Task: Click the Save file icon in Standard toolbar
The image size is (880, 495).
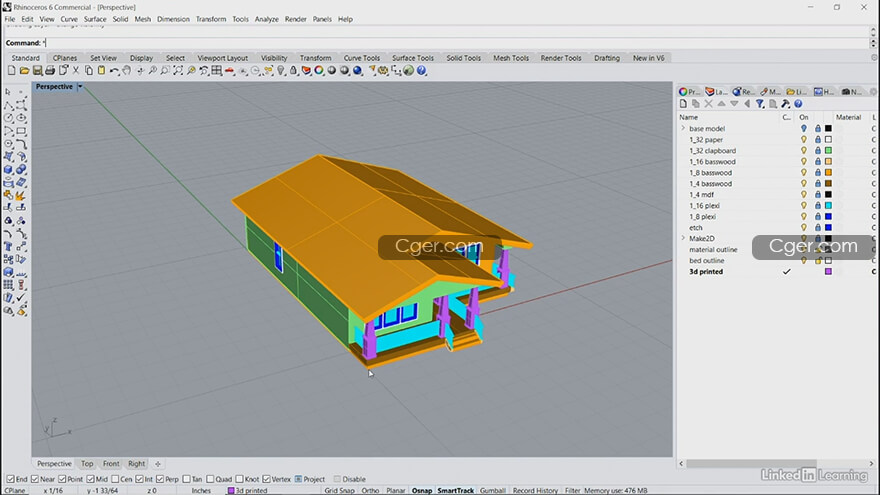Action: coord(38,71)
